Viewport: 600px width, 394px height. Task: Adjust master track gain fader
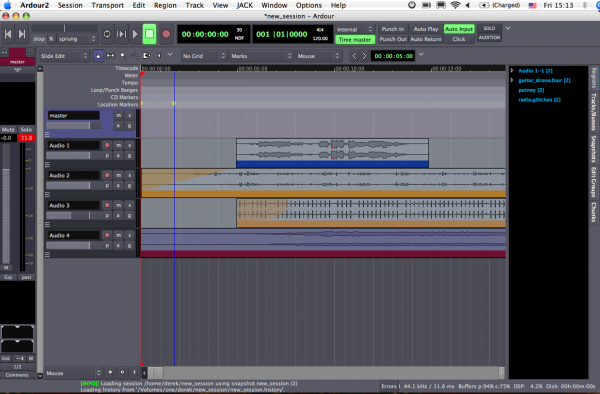click(73, 125)
